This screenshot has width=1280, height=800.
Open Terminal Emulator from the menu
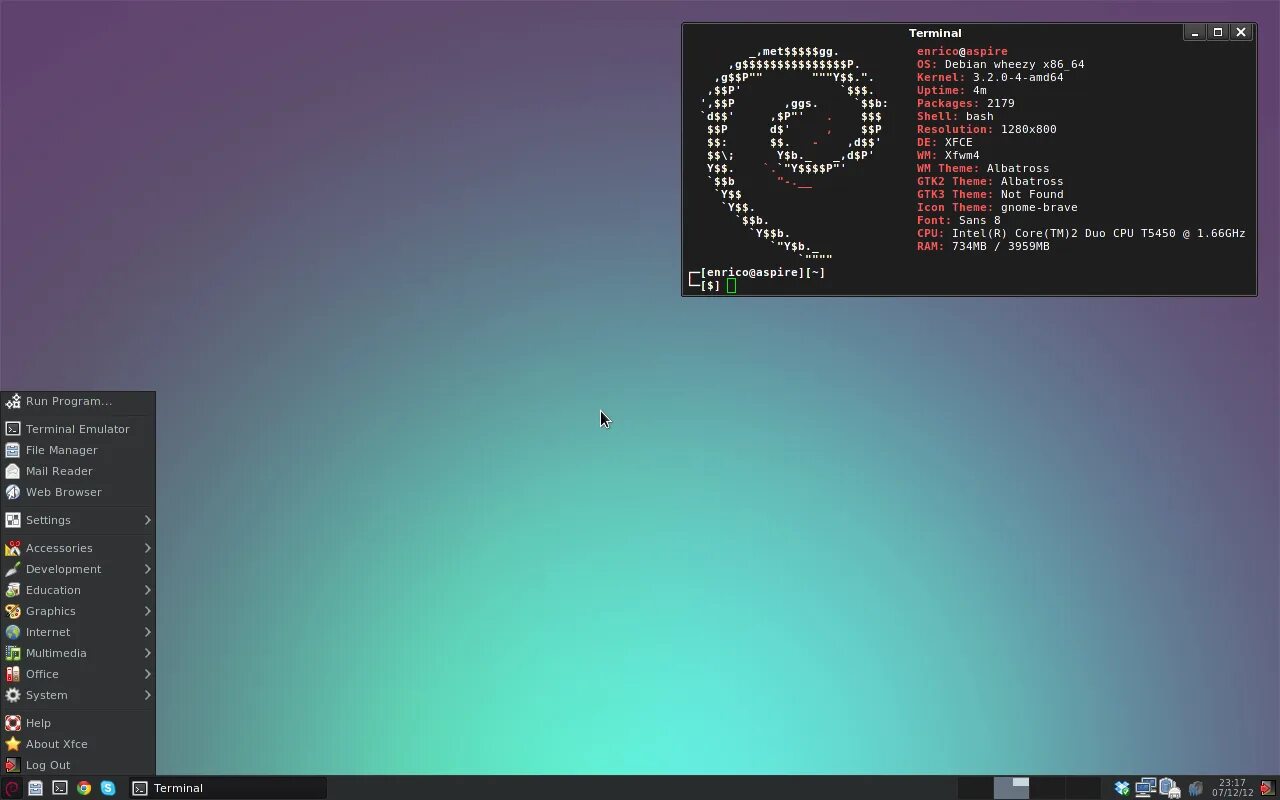(x=78, y=429)
